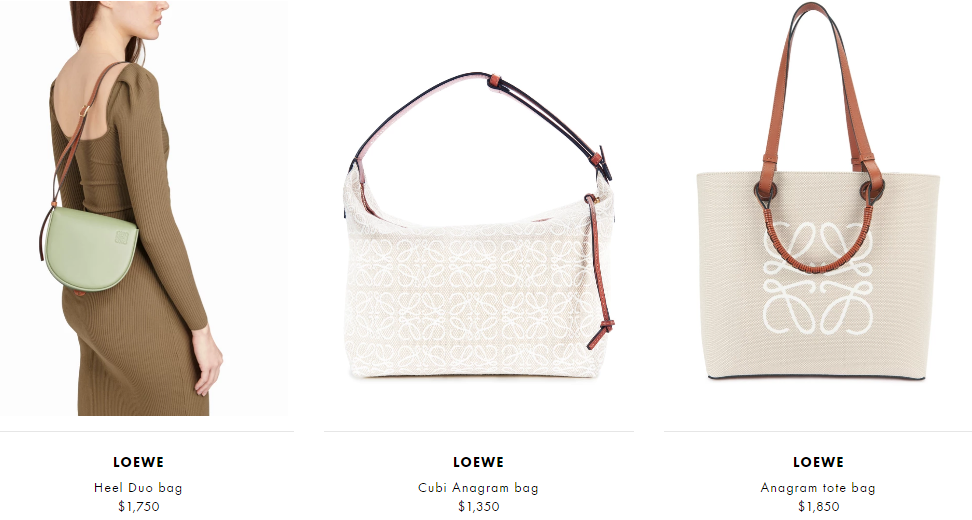Select the $1,350 price

pyautogui.click(x=479, y=506)
